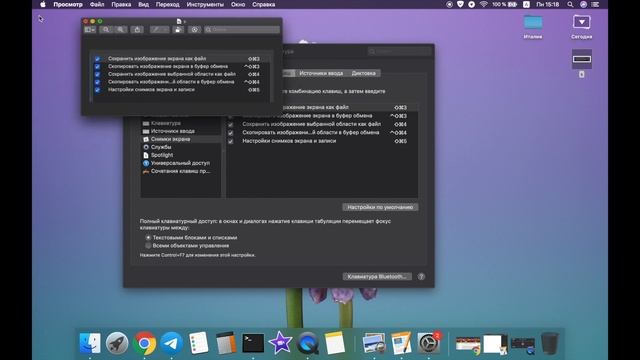Click the Настройки по умолчанию button
The width and height of the screenshot is (640, 360).
[x=380, y=207]
